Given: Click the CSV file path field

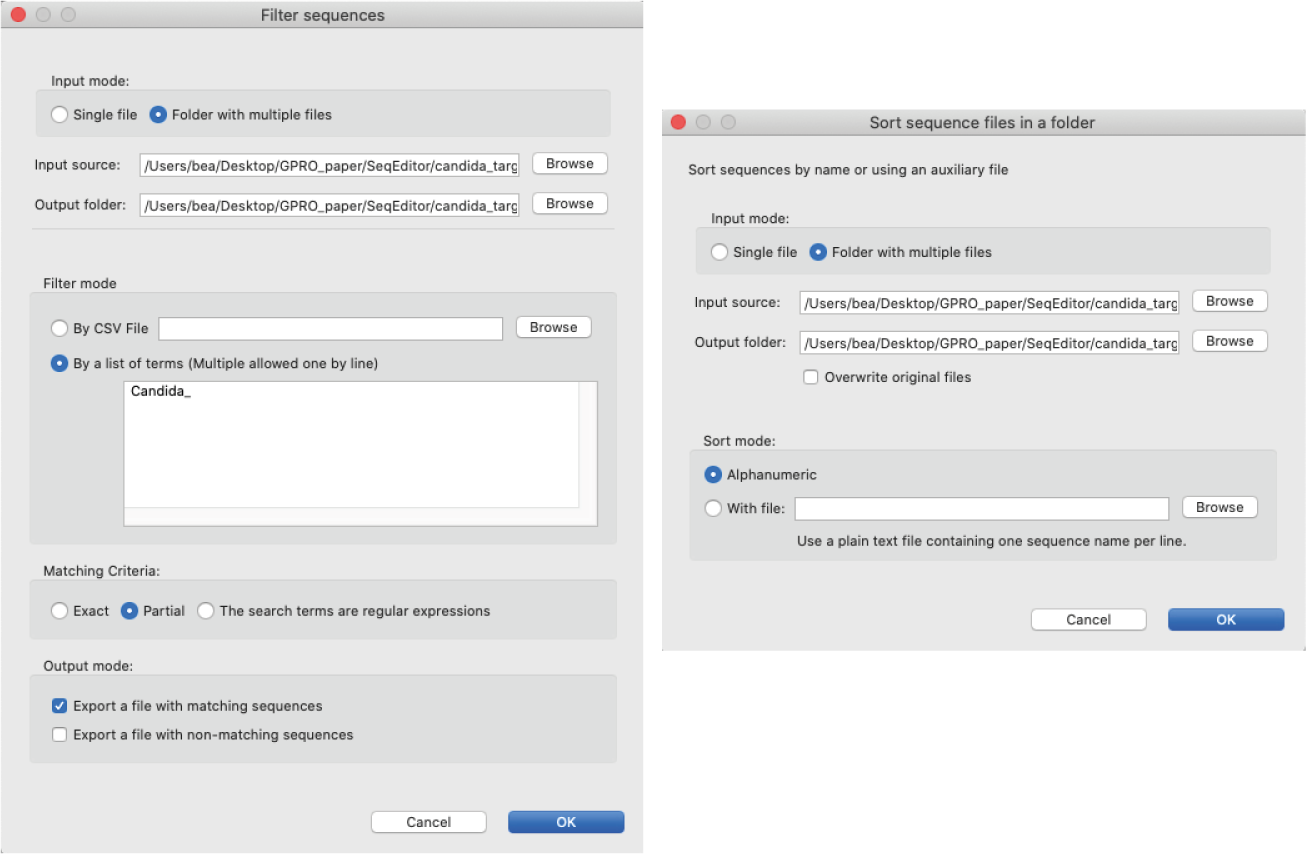Looking at the screenshot, I should point(330,328).
